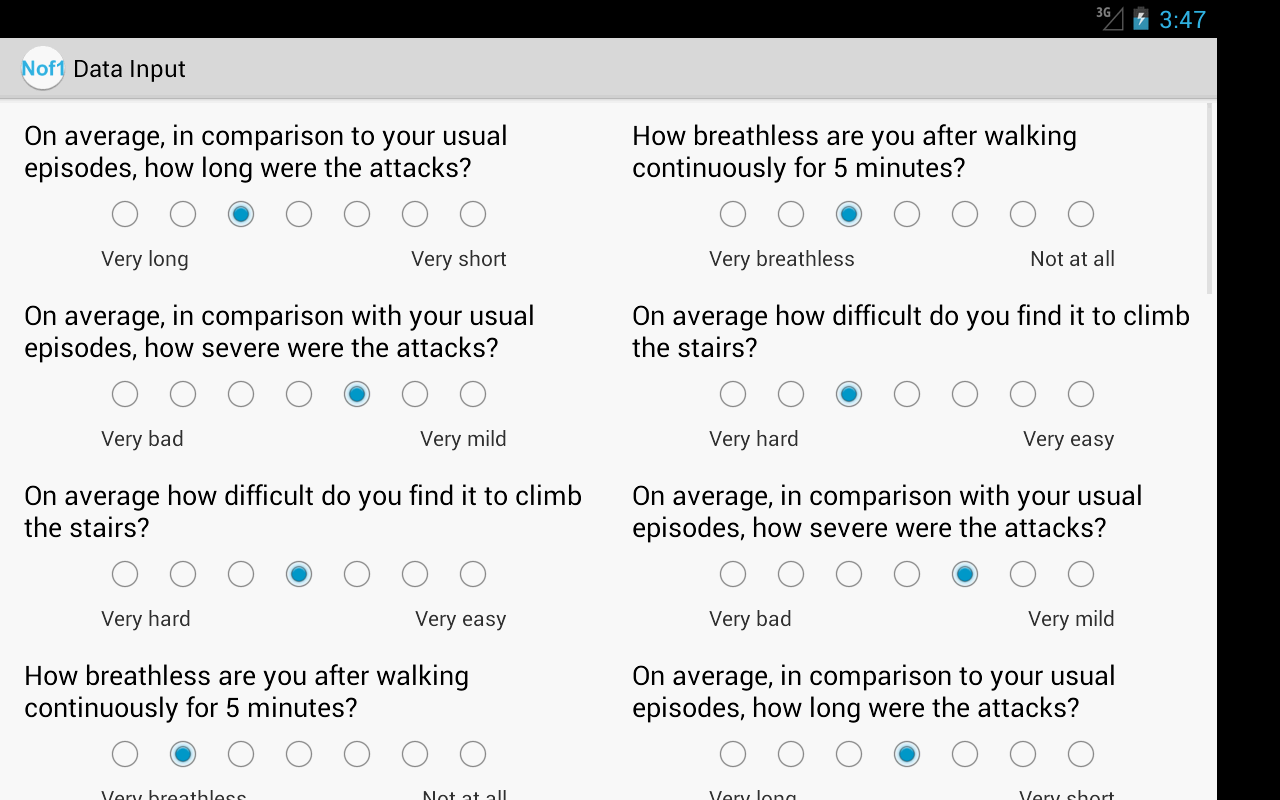Tap the 3:47 clock in status bar
Image resolution: width=1280 pixels, height=800 pixels.
pyautogui.click(x=1182, y=19)
